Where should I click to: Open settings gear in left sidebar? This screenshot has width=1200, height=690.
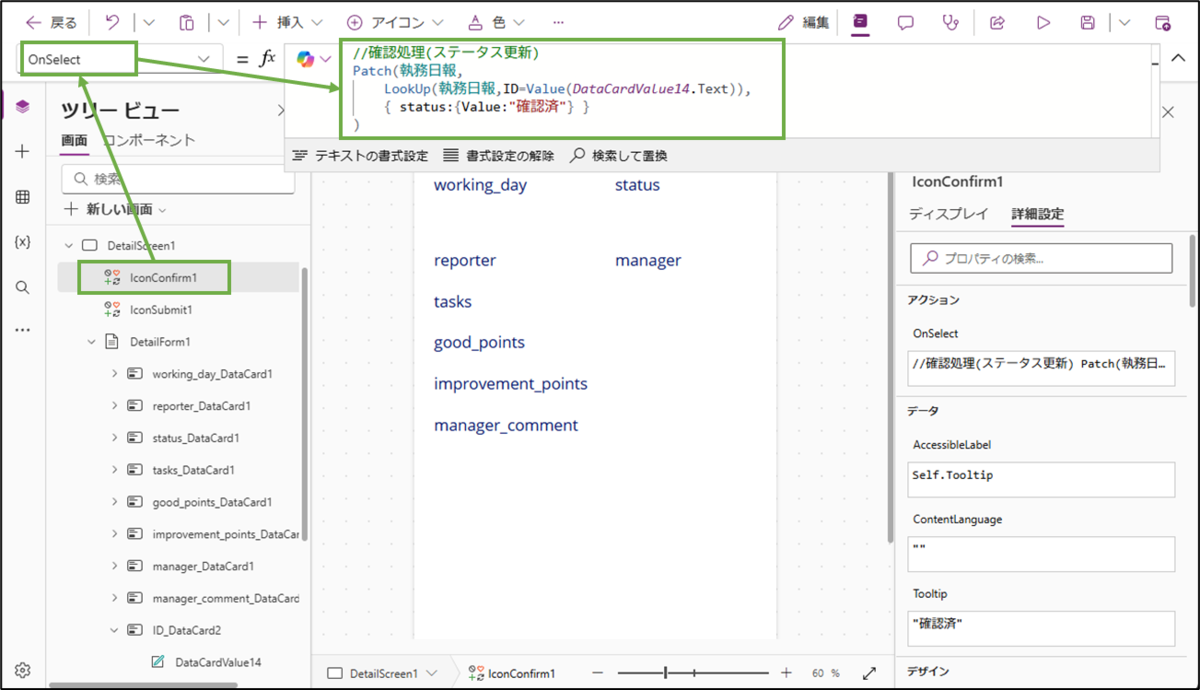[x=22, y=670]
